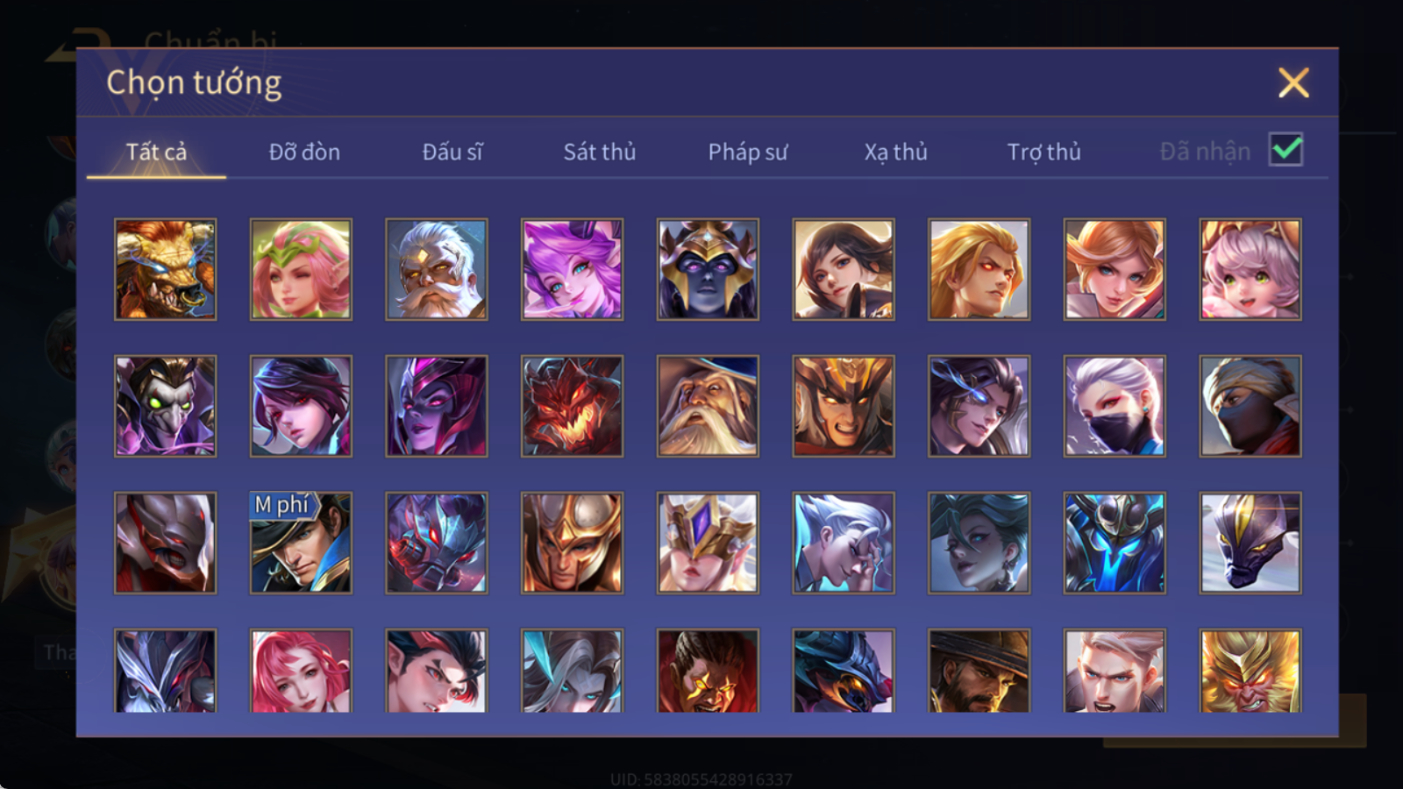Select the cowboy hat bearded gunslinger hero

tap(979, 671)
